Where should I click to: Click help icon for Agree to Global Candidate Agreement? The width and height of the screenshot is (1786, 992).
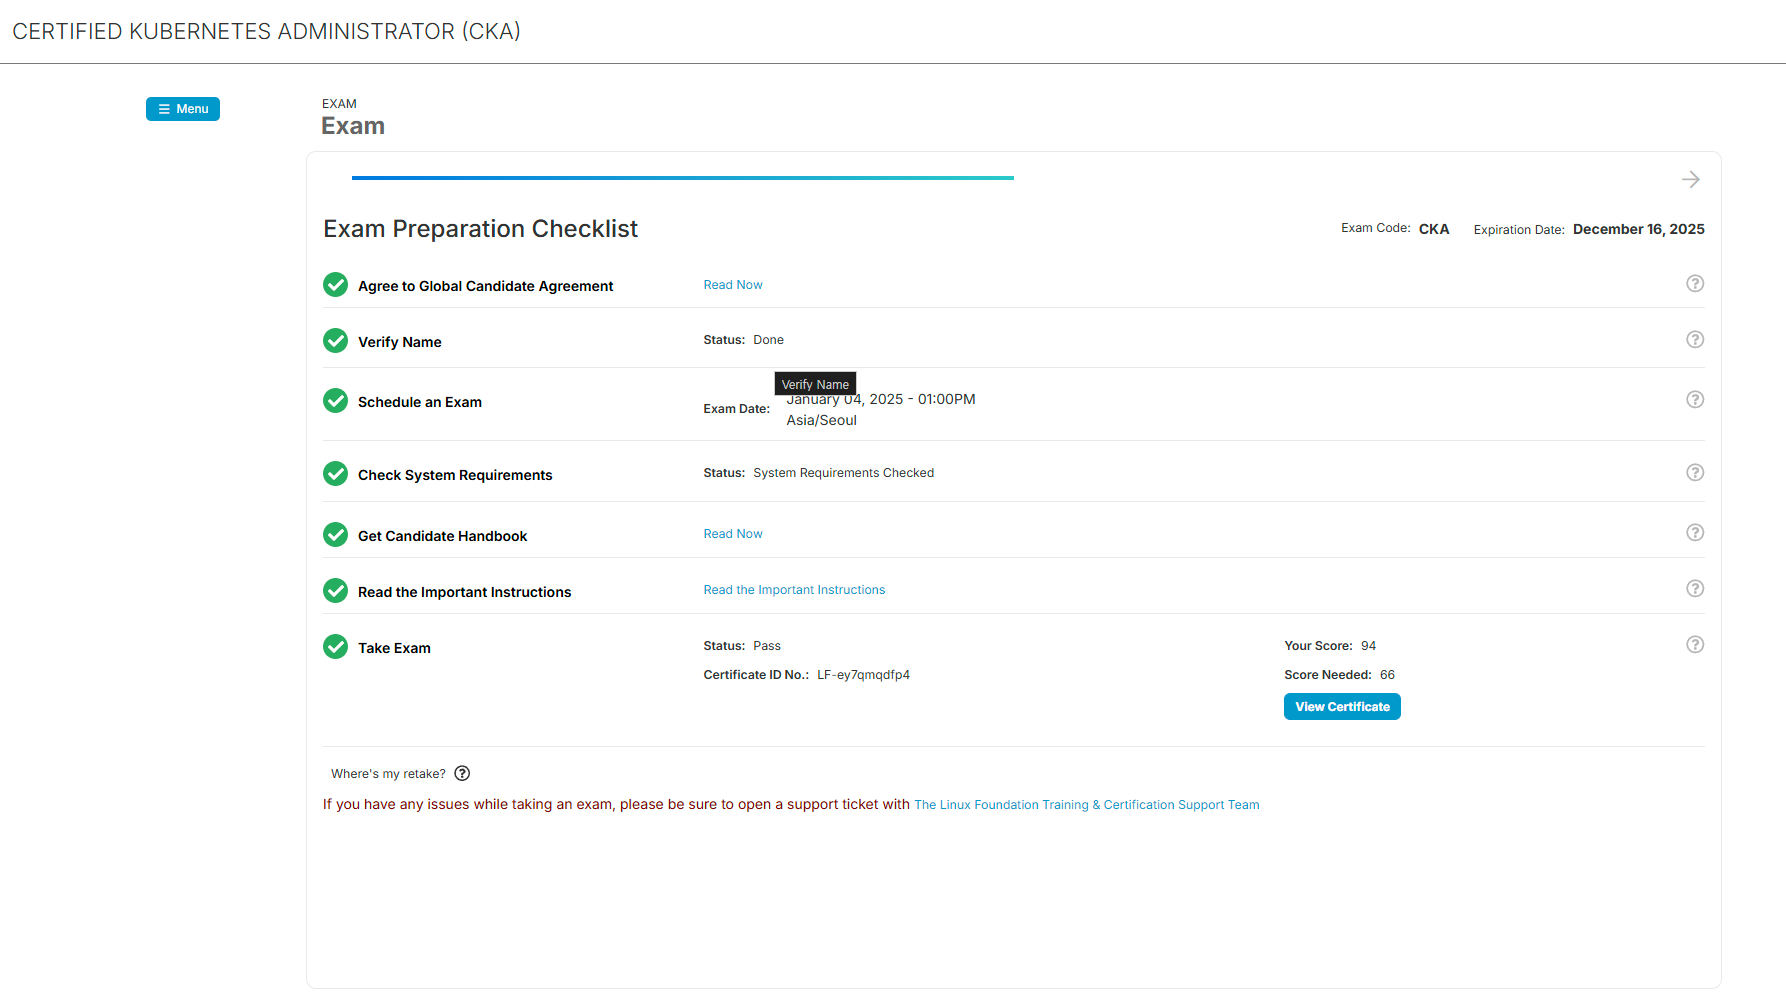pos(1695,283)
